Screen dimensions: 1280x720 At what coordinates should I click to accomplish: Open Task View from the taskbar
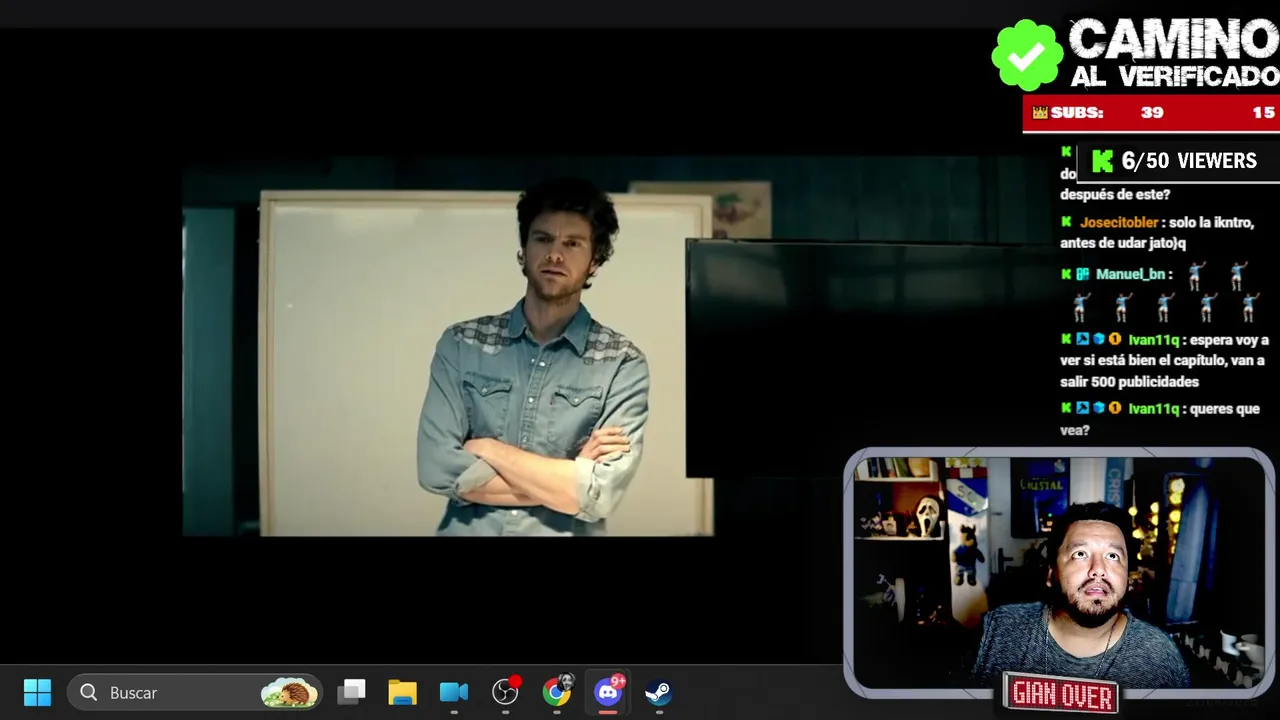[351, 692]
